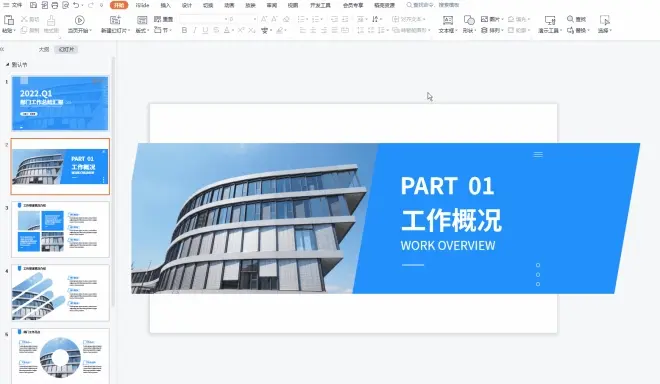Screen dimensions: 660x384
Task: Toggle Bold formatting
Action: coord(184,30)
